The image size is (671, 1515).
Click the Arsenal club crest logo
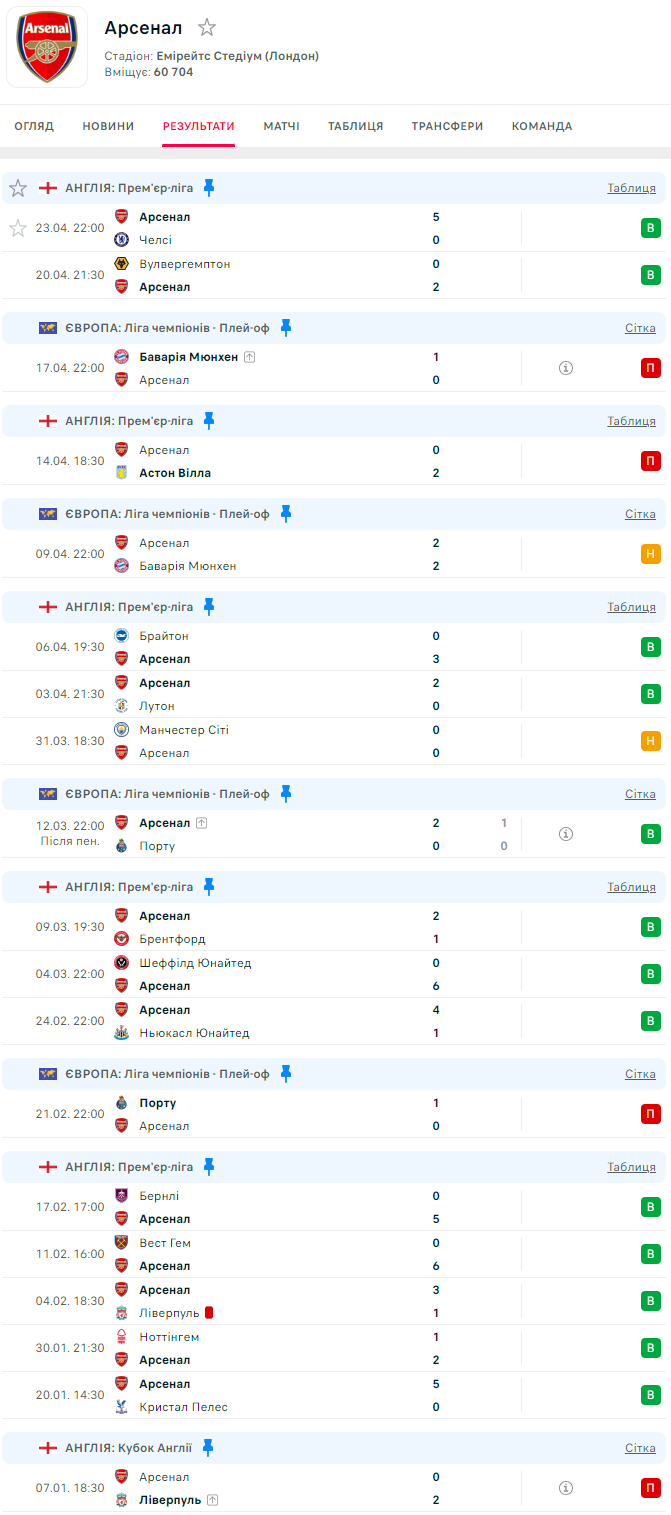pos(47,47)
